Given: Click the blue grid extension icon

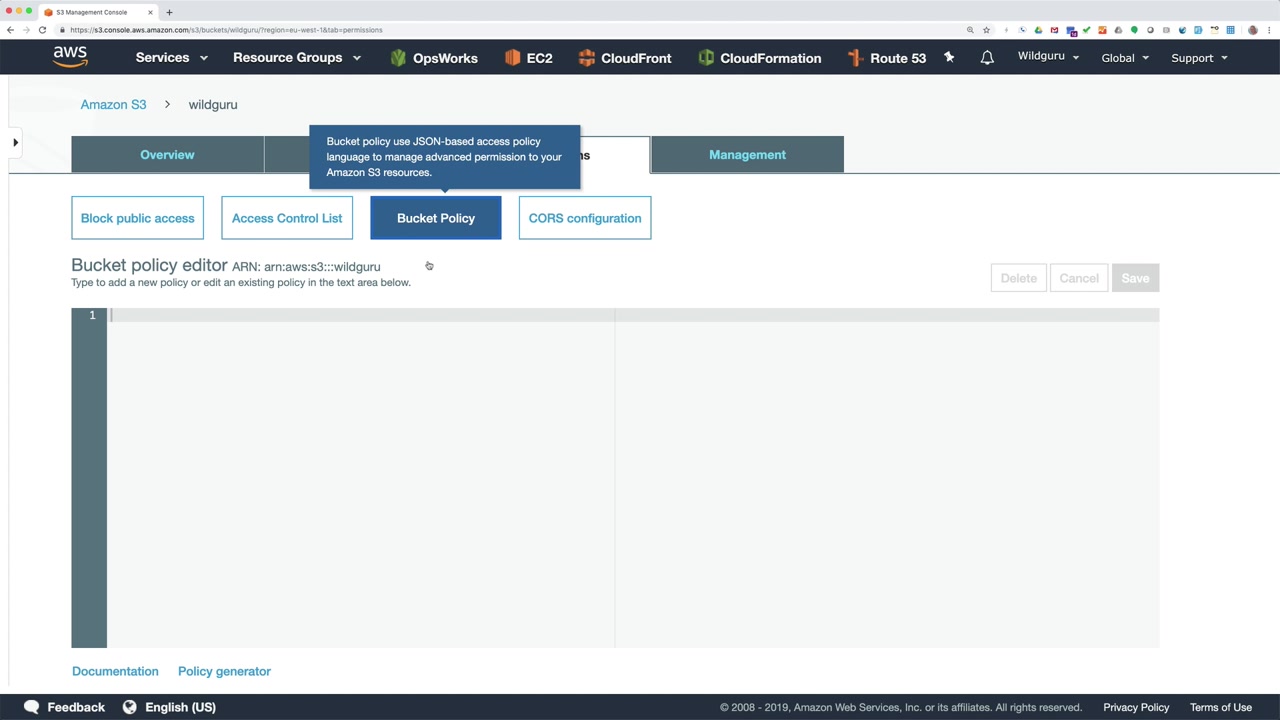Looking at the screenshot, I should (x=1230, y=30).
